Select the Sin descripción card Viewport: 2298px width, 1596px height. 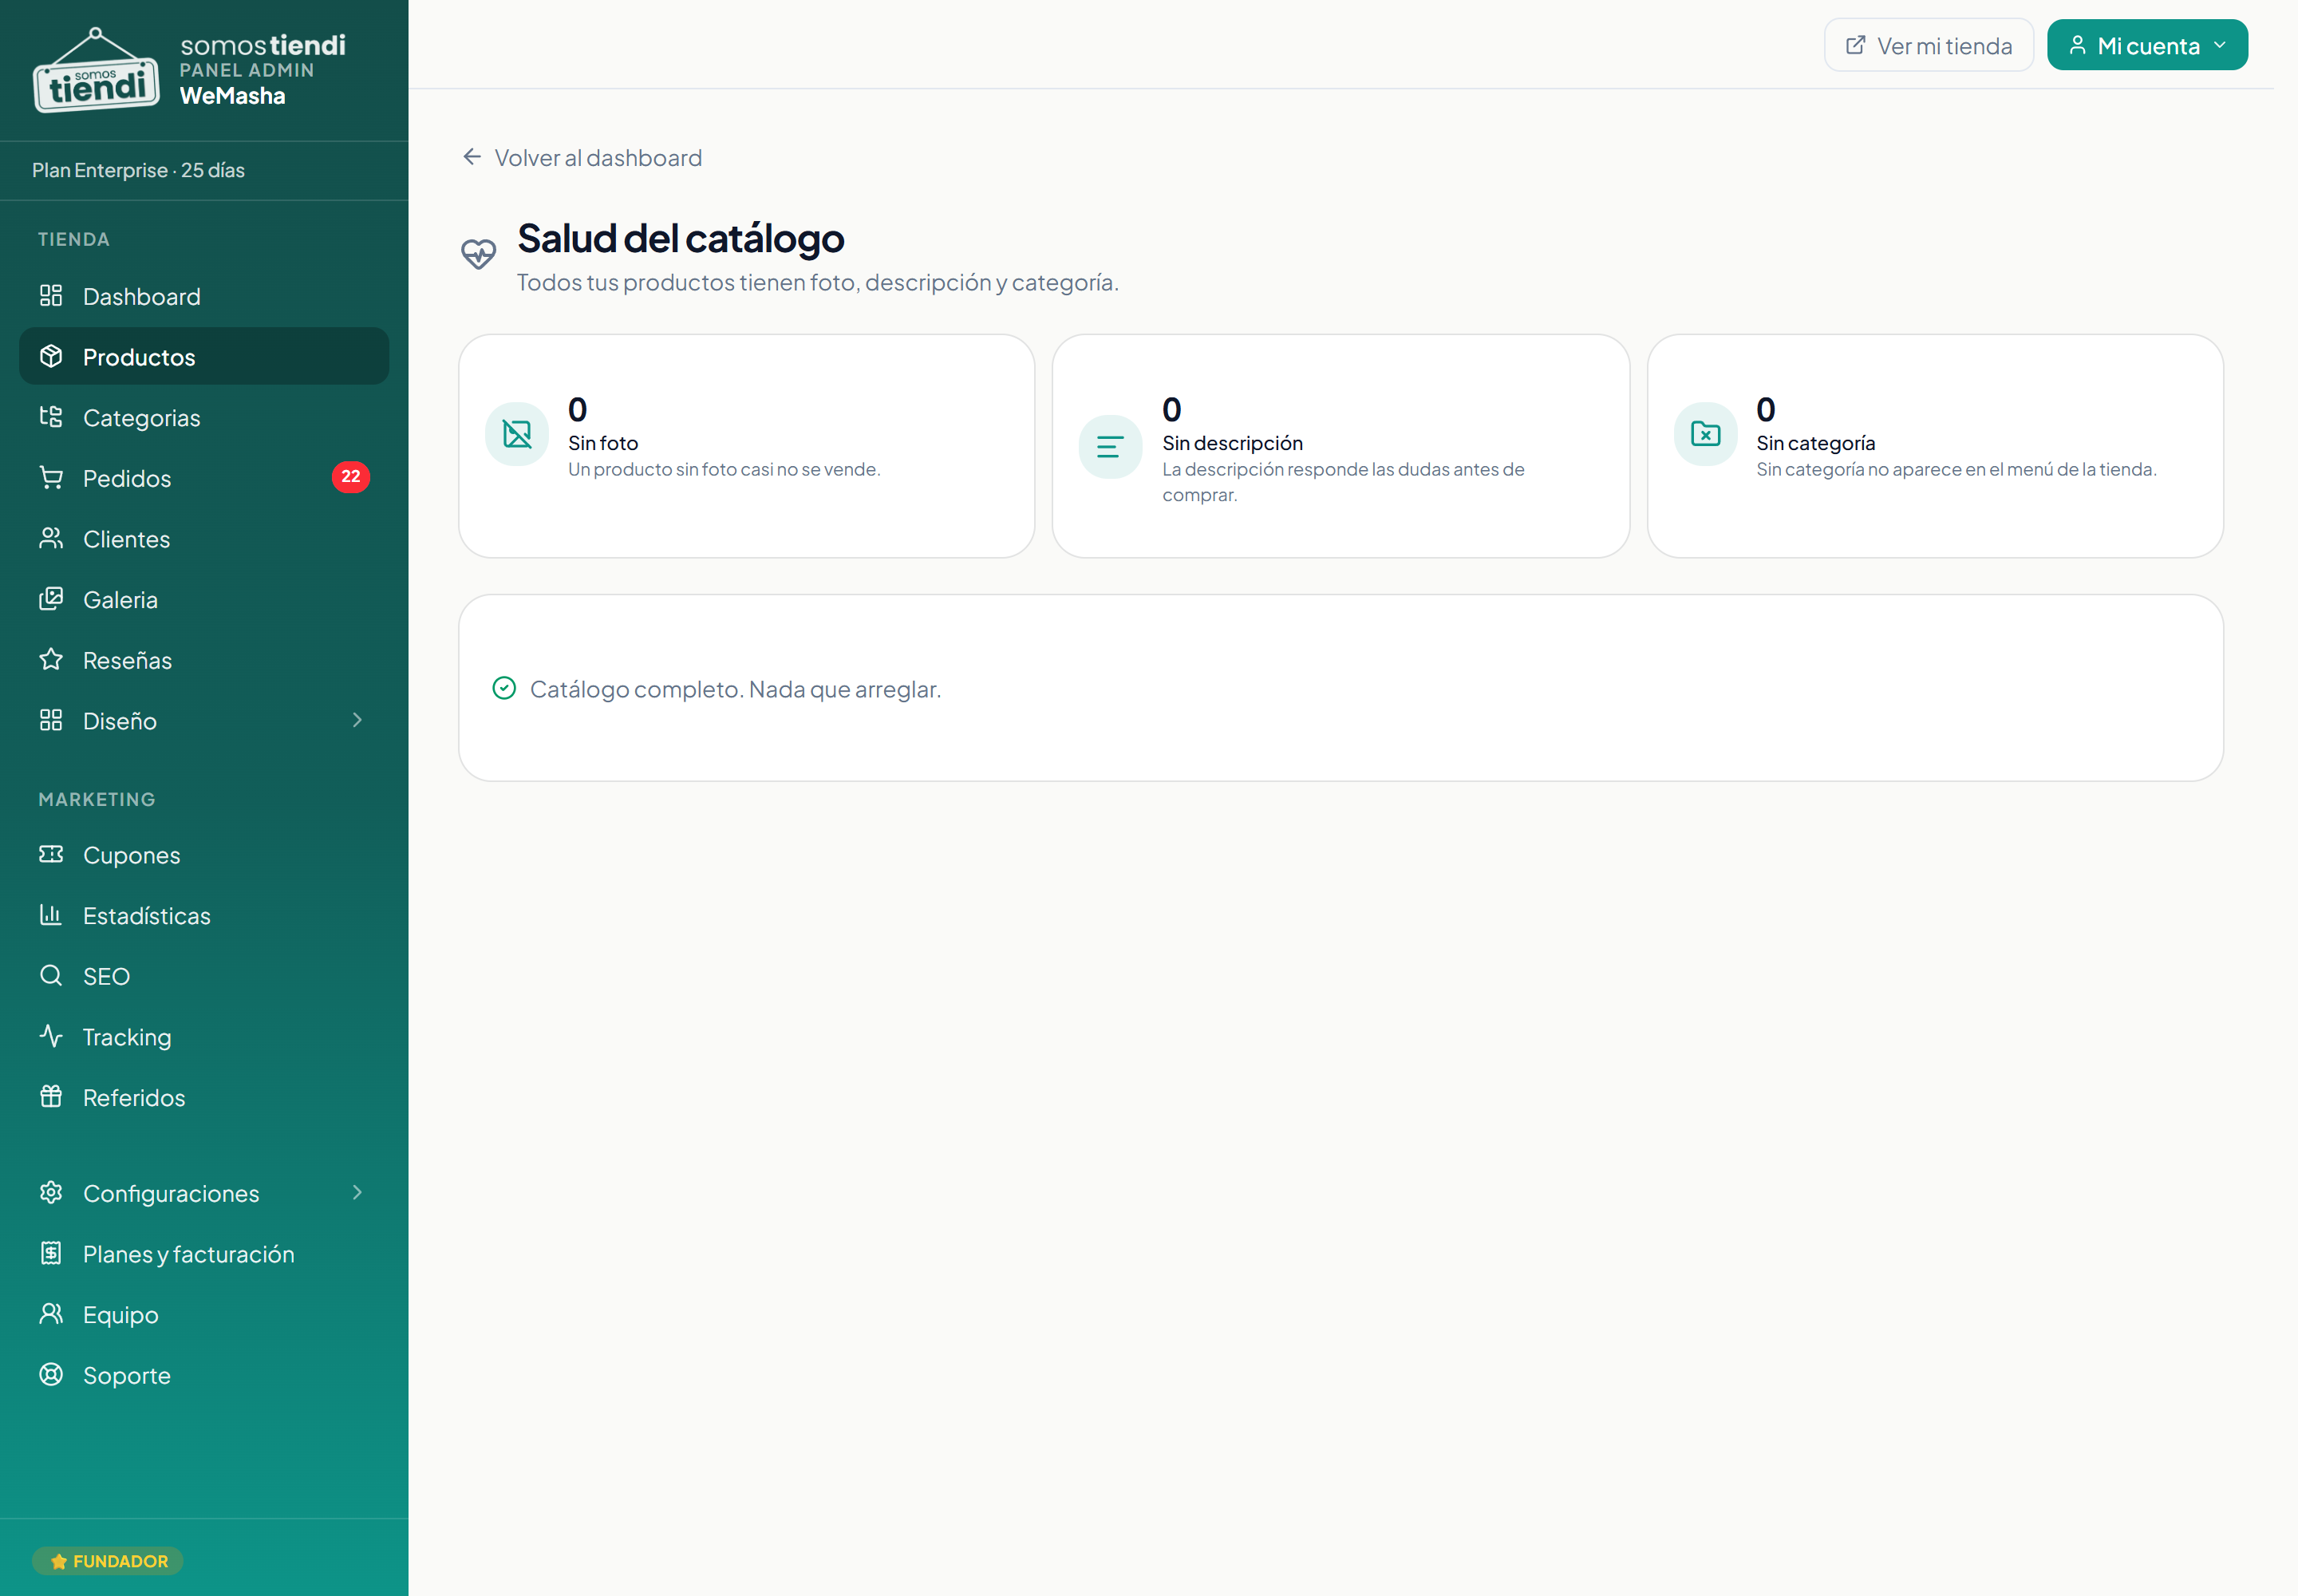point(1340,446)
